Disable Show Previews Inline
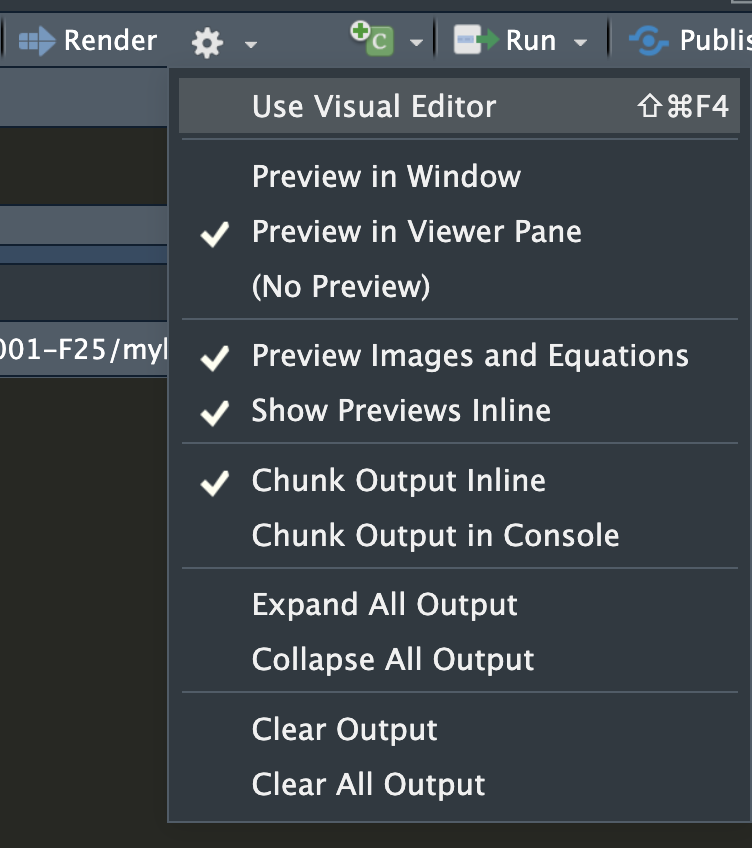 [x=401, y=411]
